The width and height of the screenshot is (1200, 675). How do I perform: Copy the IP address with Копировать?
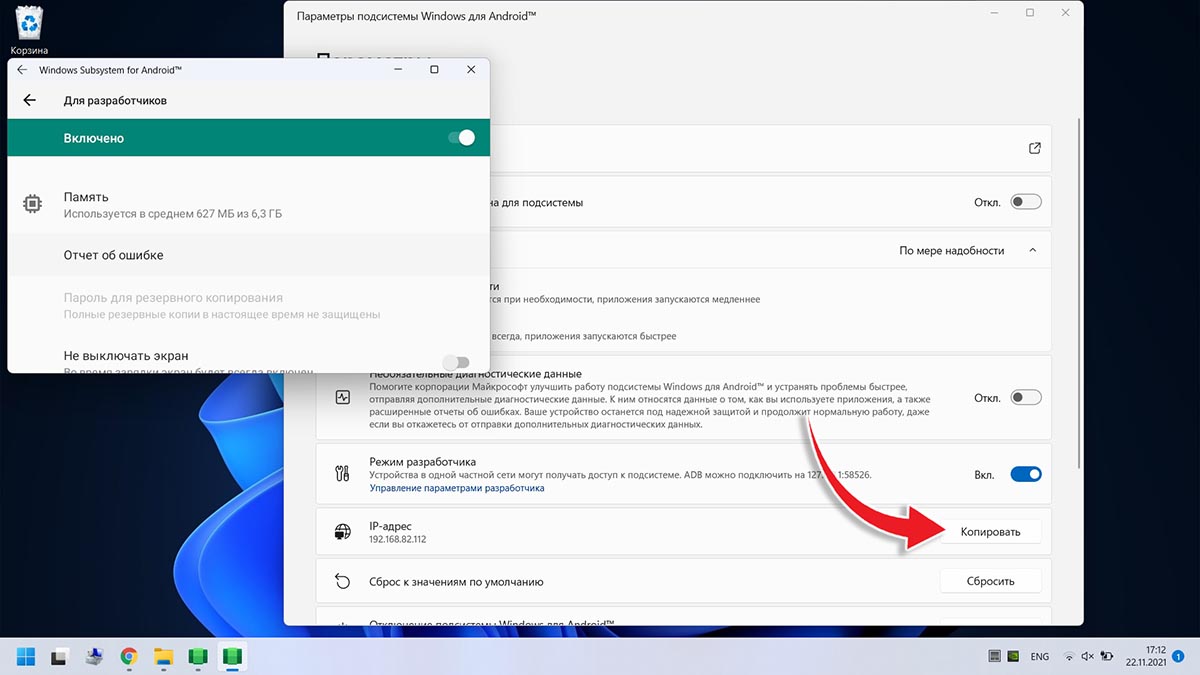pyautogui.click(x=991, y=532)
